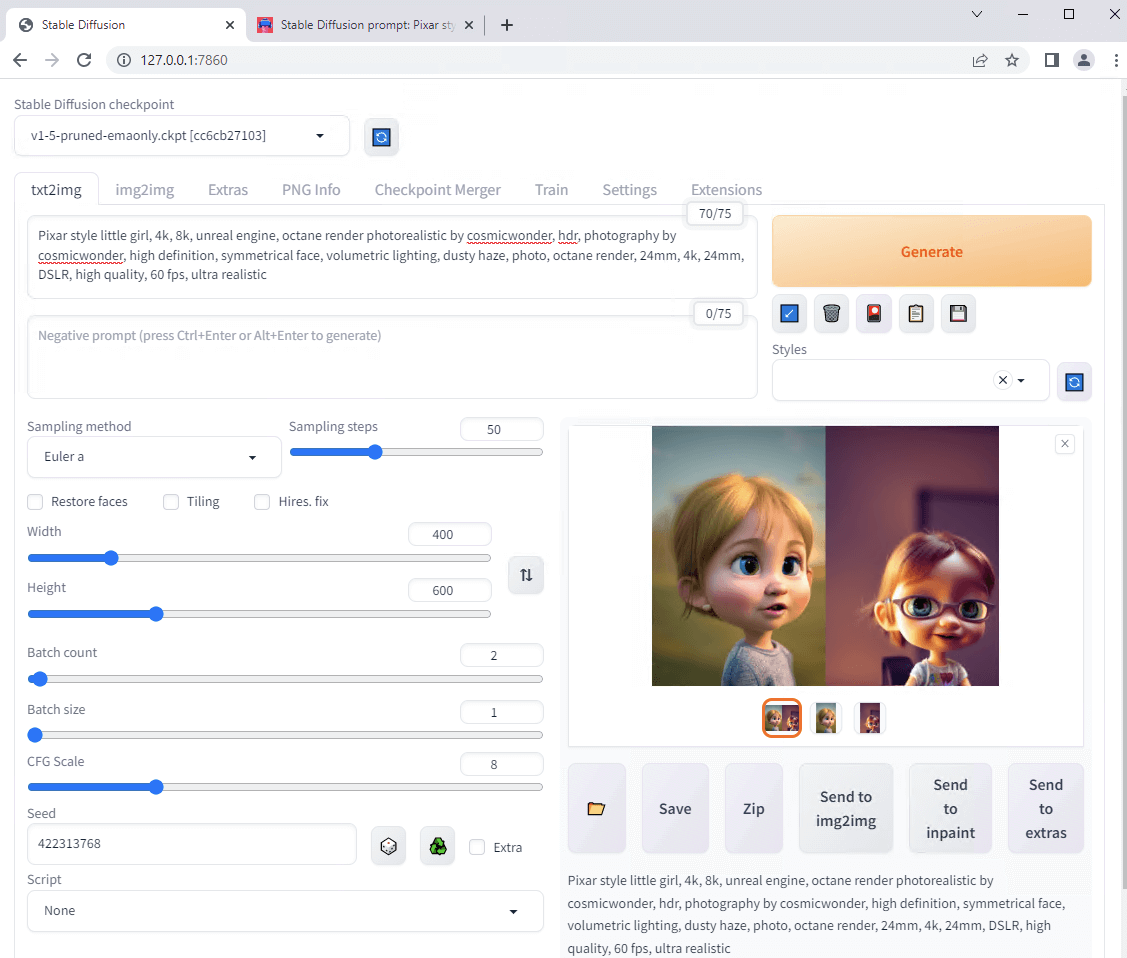Image resolution: width=1127 pixels, height=958 pixels.
Task: Open the Sampling method dropdown
Action: (x=154, y=457)
